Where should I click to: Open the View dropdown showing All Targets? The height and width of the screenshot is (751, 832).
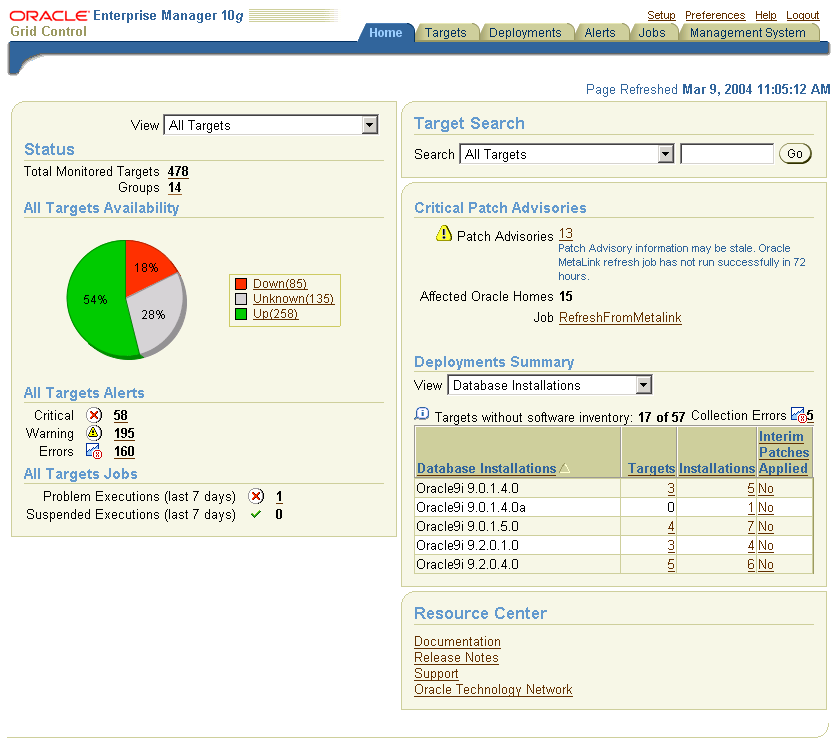point(370,124)
